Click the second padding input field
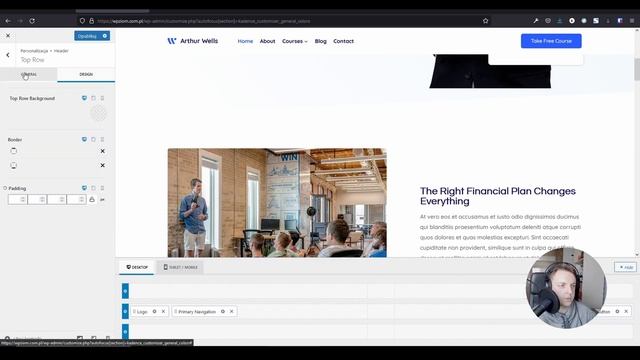The image size is (640, 360). 37,200
